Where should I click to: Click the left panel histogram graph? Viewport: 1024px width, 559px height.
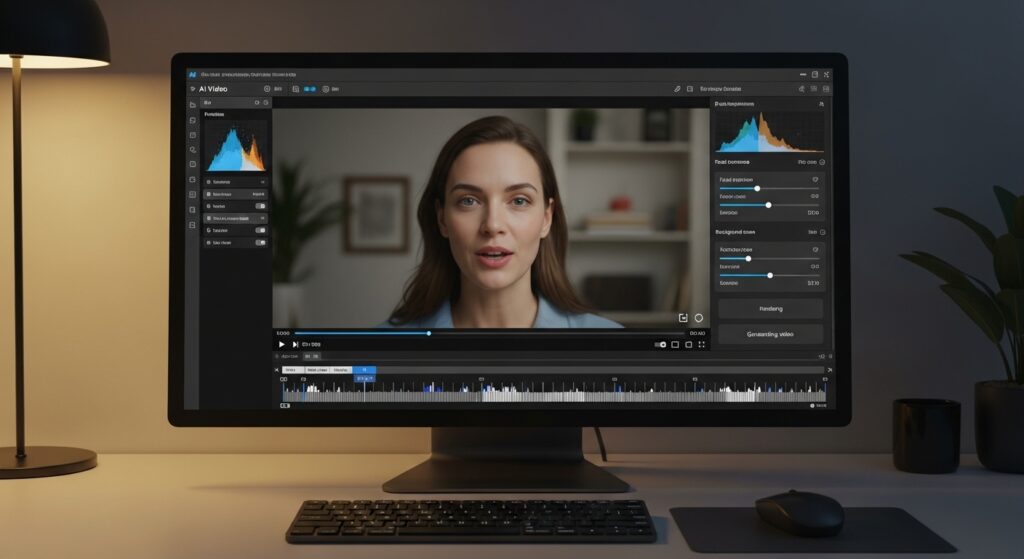click(235, 146)
